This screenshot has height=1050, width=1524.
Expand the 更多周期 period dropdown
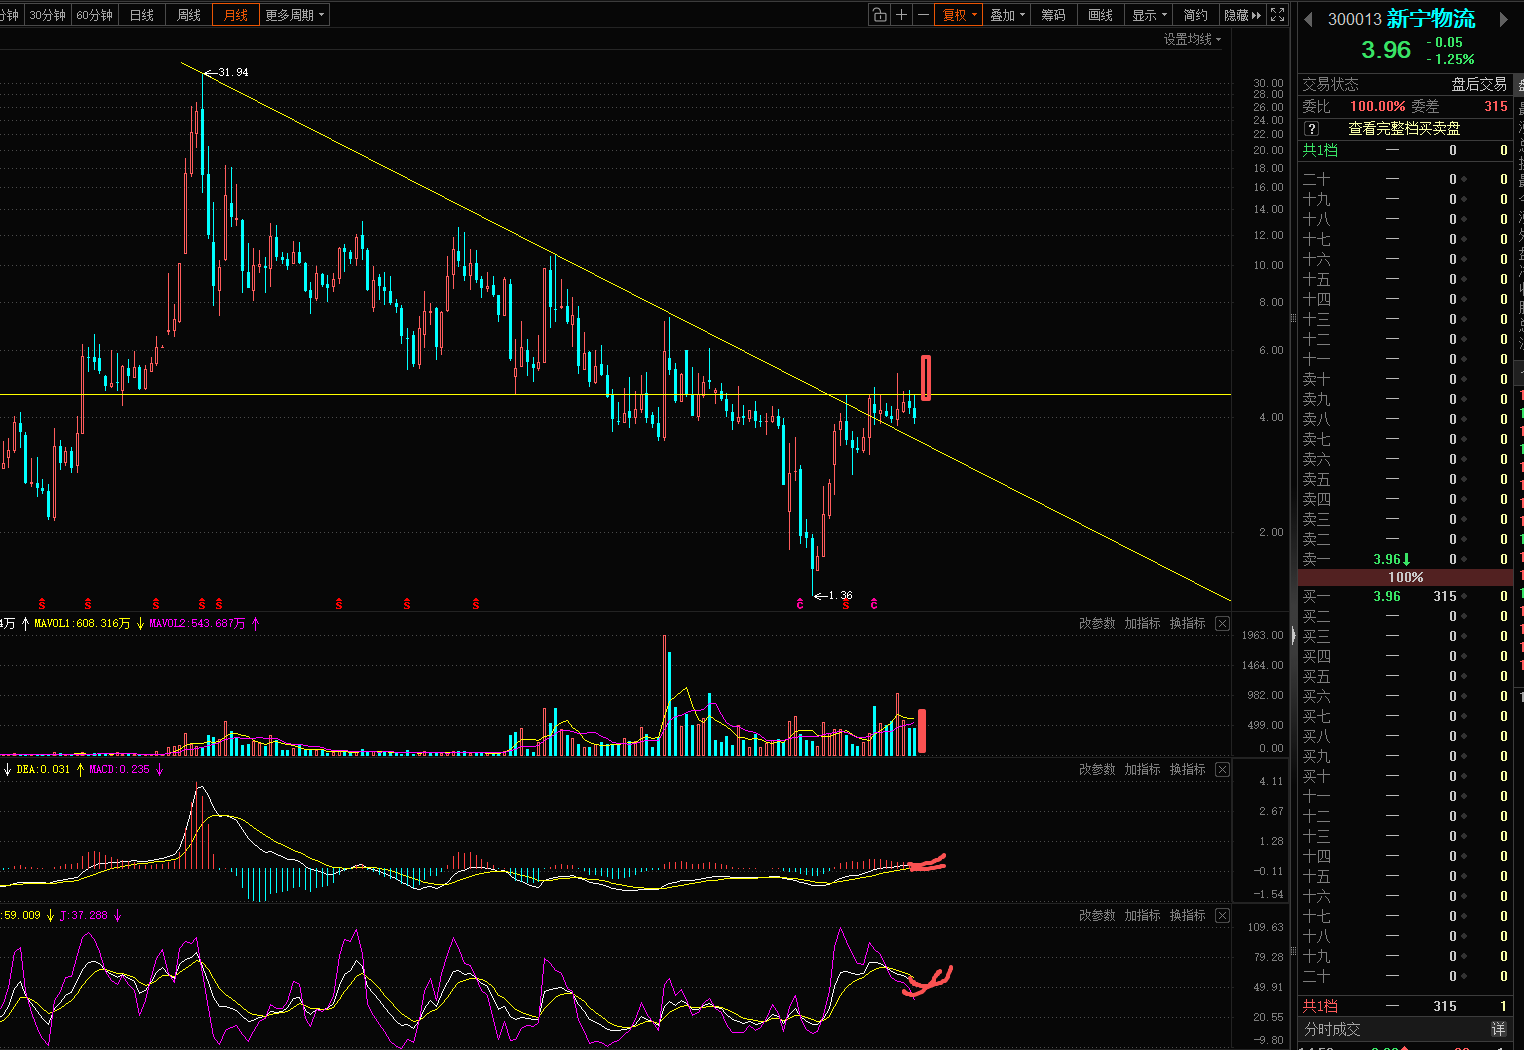pyautogui.click(x=294, y=15)
